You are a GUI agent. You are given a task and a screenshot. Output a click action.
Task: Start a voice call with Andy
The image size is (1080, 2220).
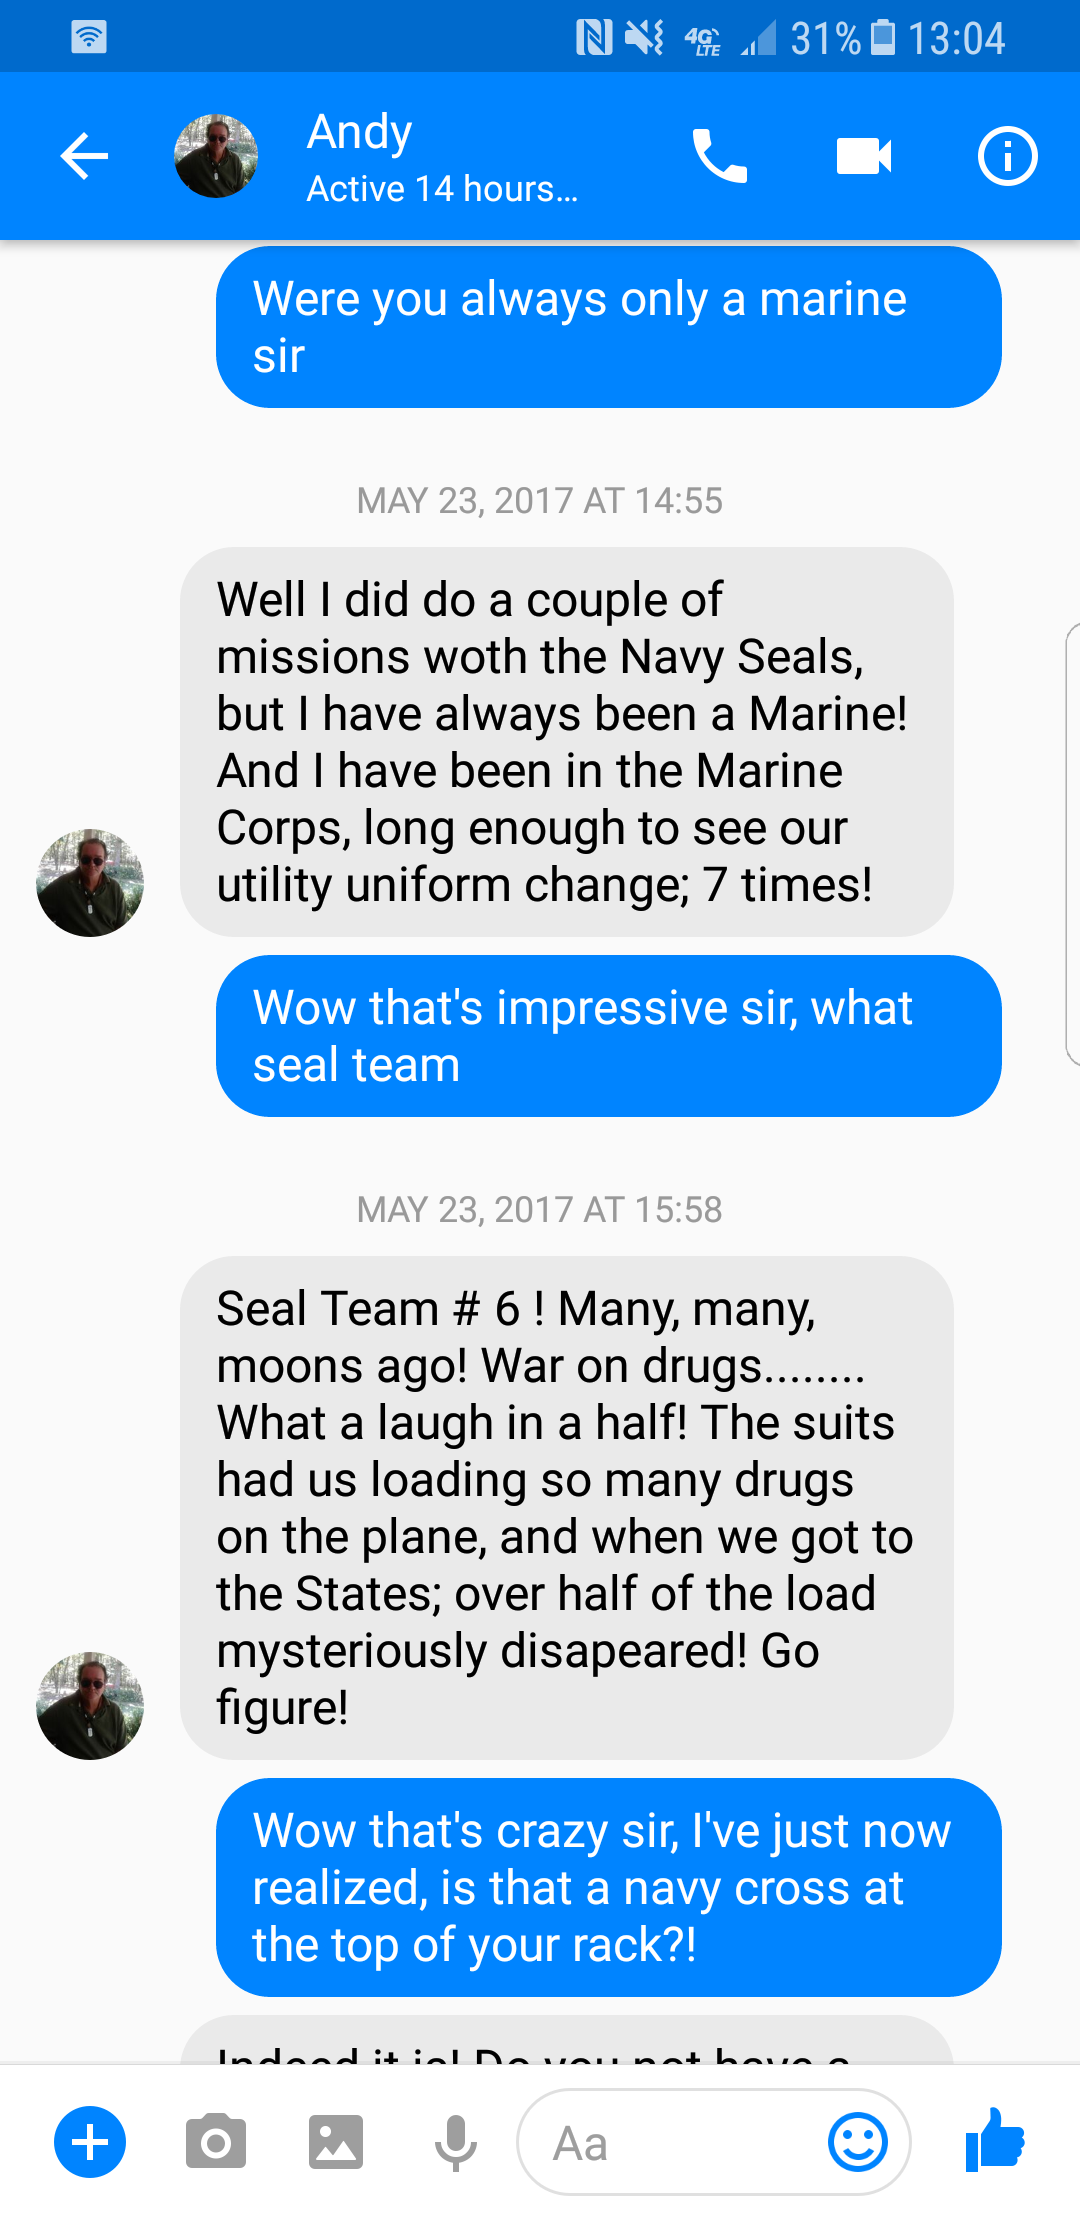pos(719,156)
